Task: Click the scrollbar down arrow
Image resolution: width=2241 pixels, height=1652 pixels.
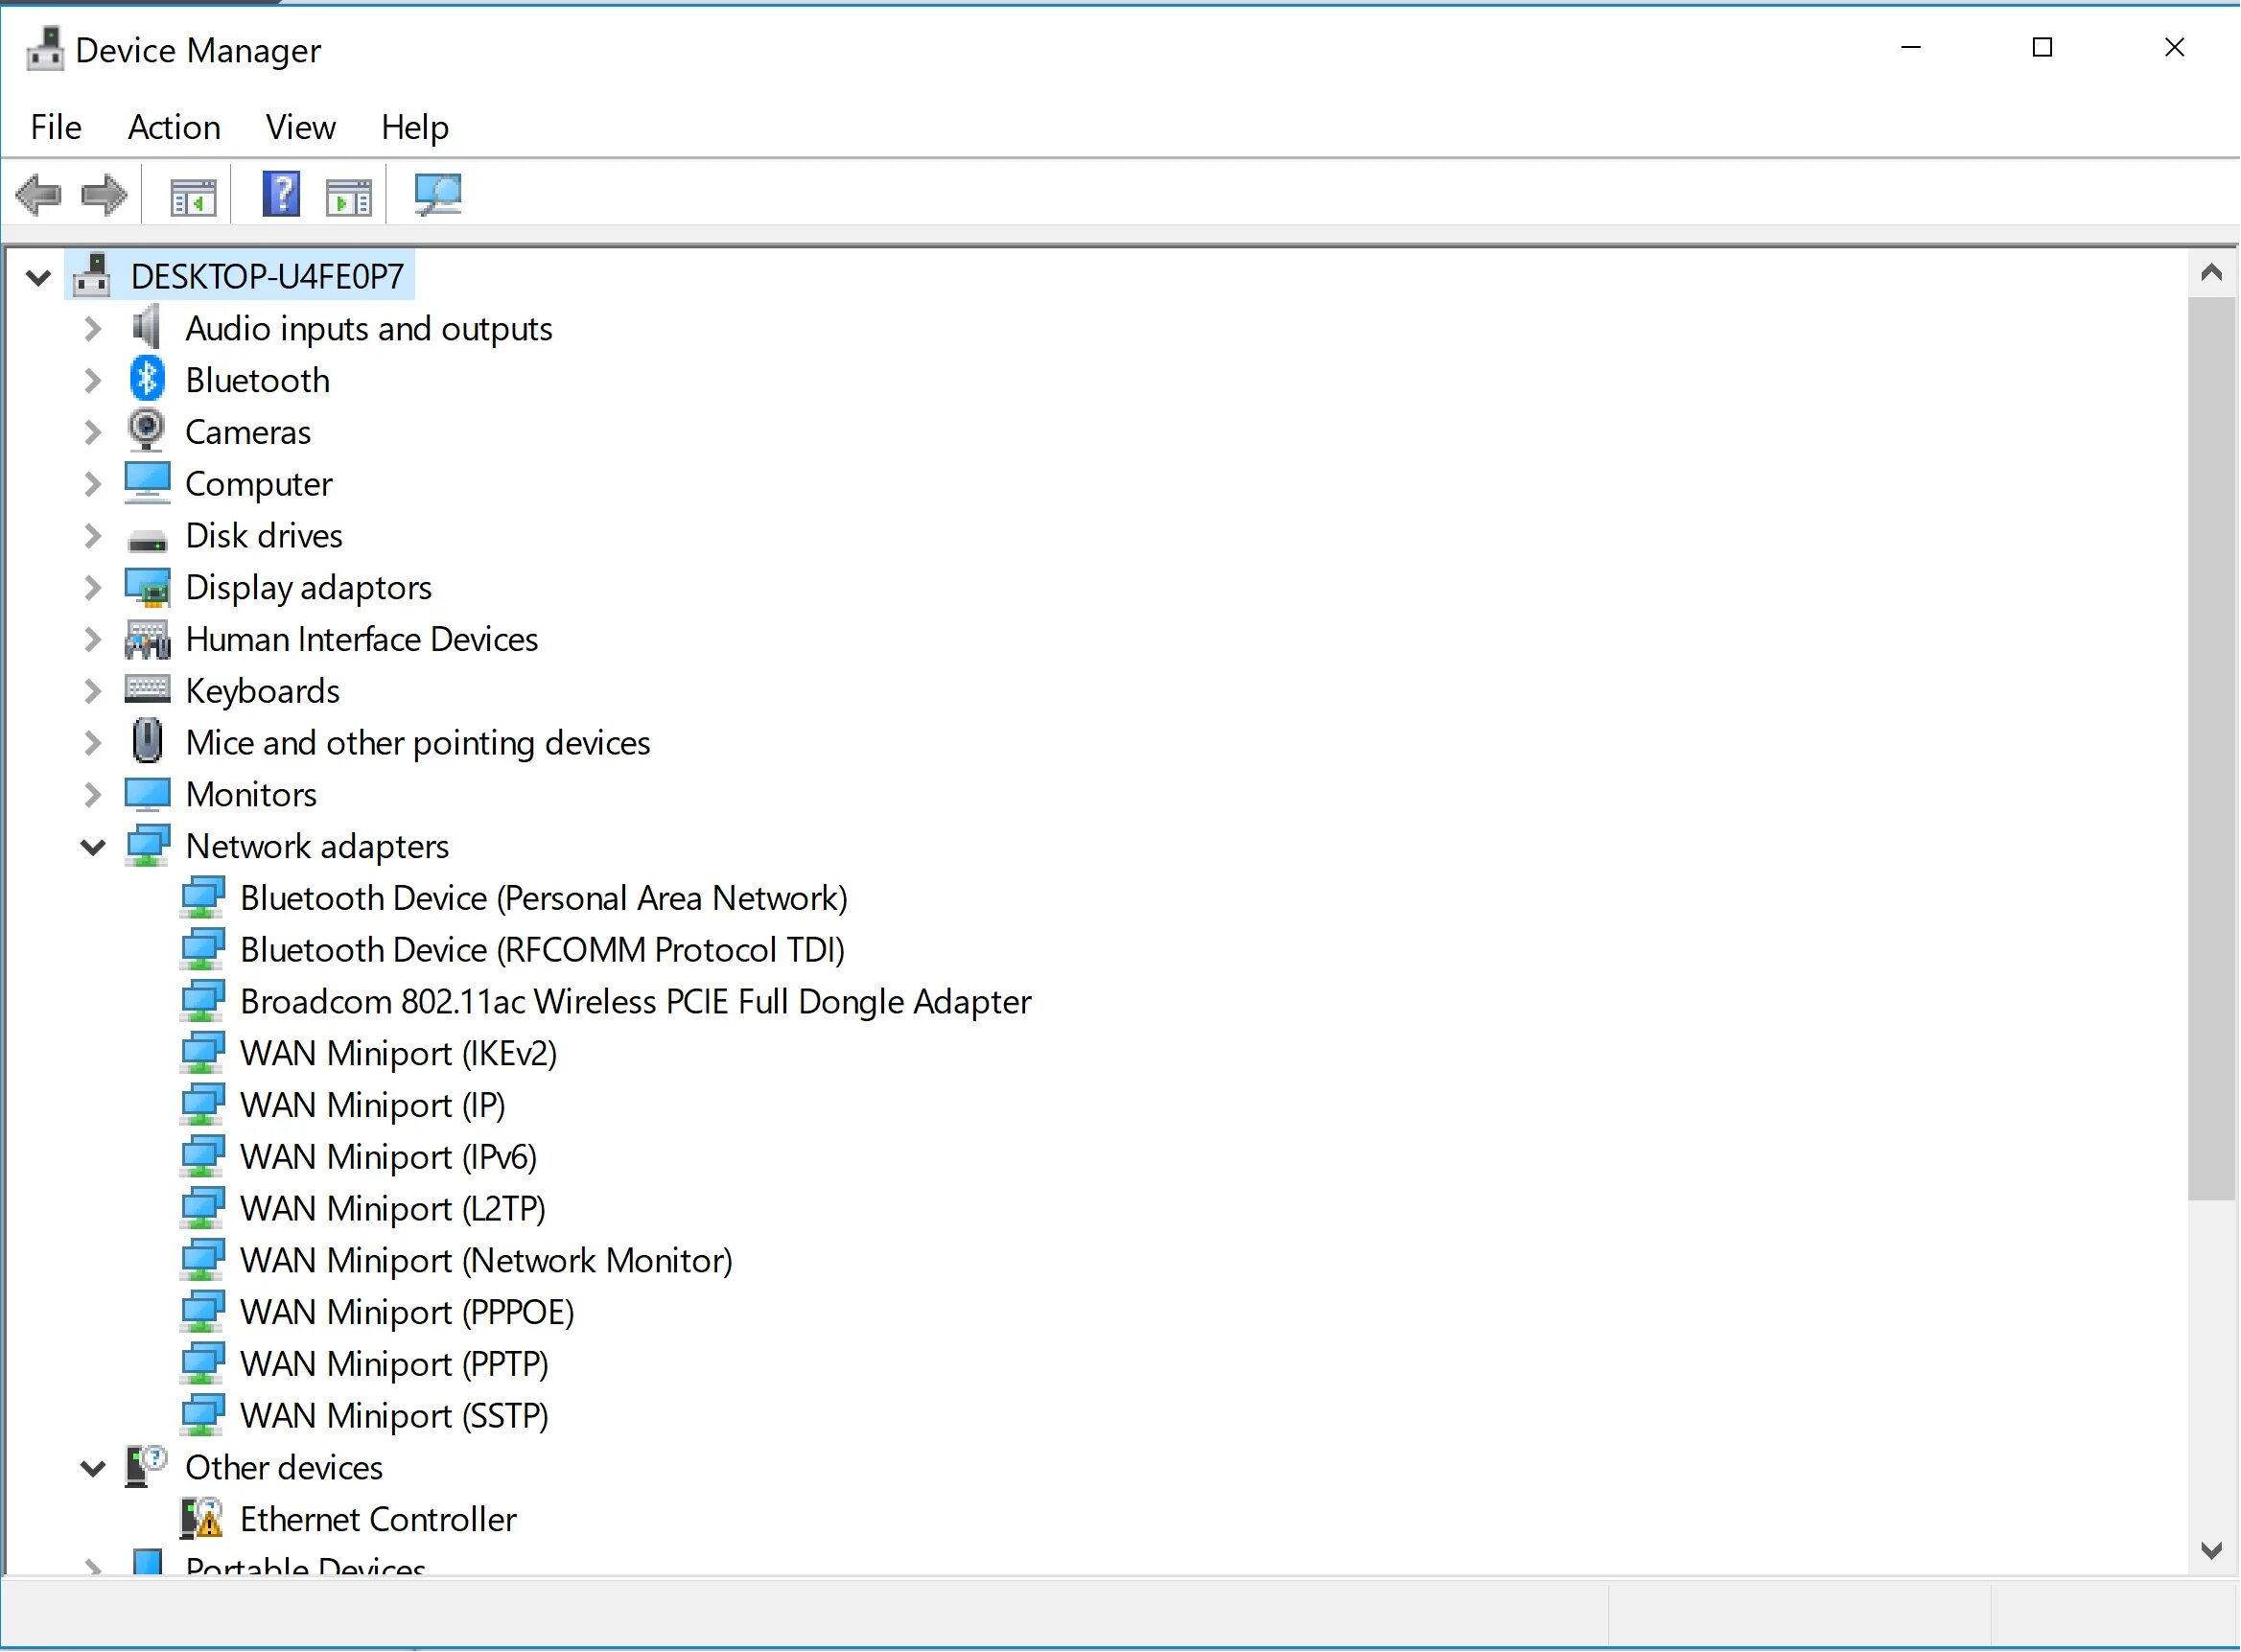Action: point(2211,1549)
